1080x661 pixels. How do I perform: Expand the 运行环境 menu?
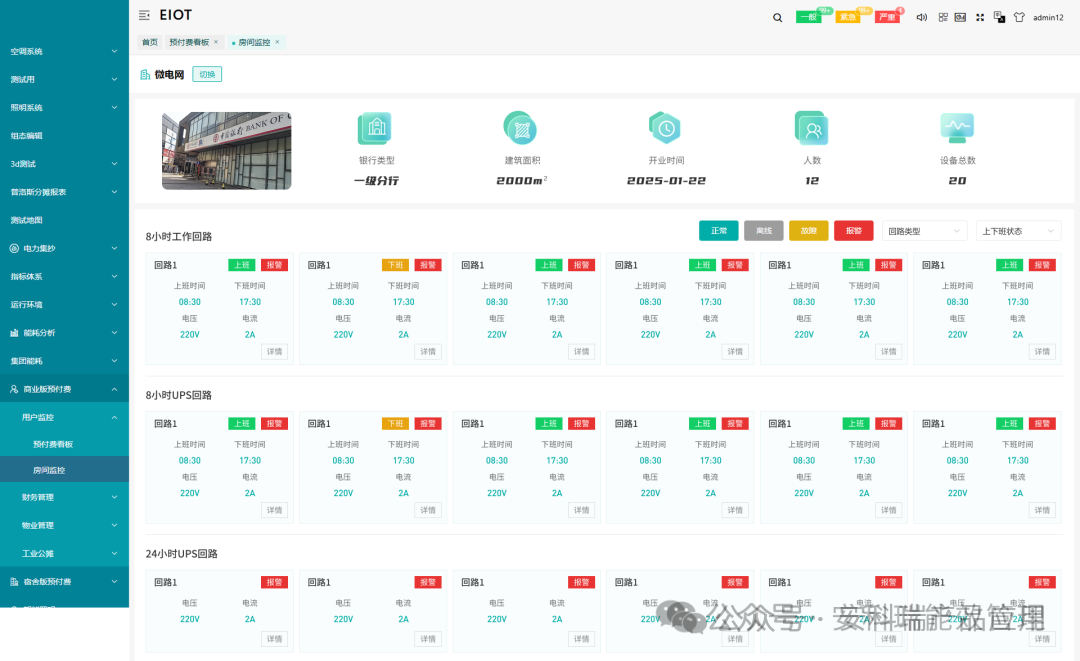[x=64, y=305]
